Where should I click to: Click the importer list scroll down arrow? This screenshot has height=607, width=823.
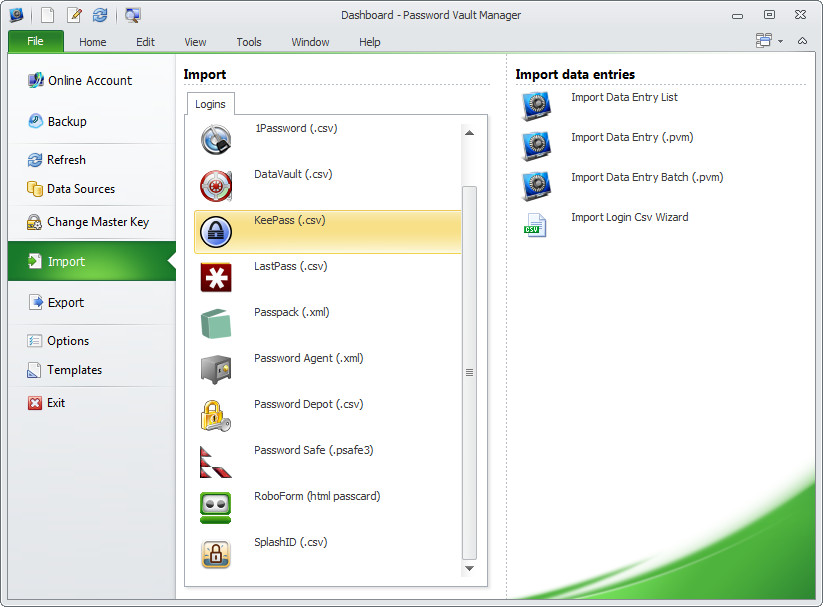point(469,568)
